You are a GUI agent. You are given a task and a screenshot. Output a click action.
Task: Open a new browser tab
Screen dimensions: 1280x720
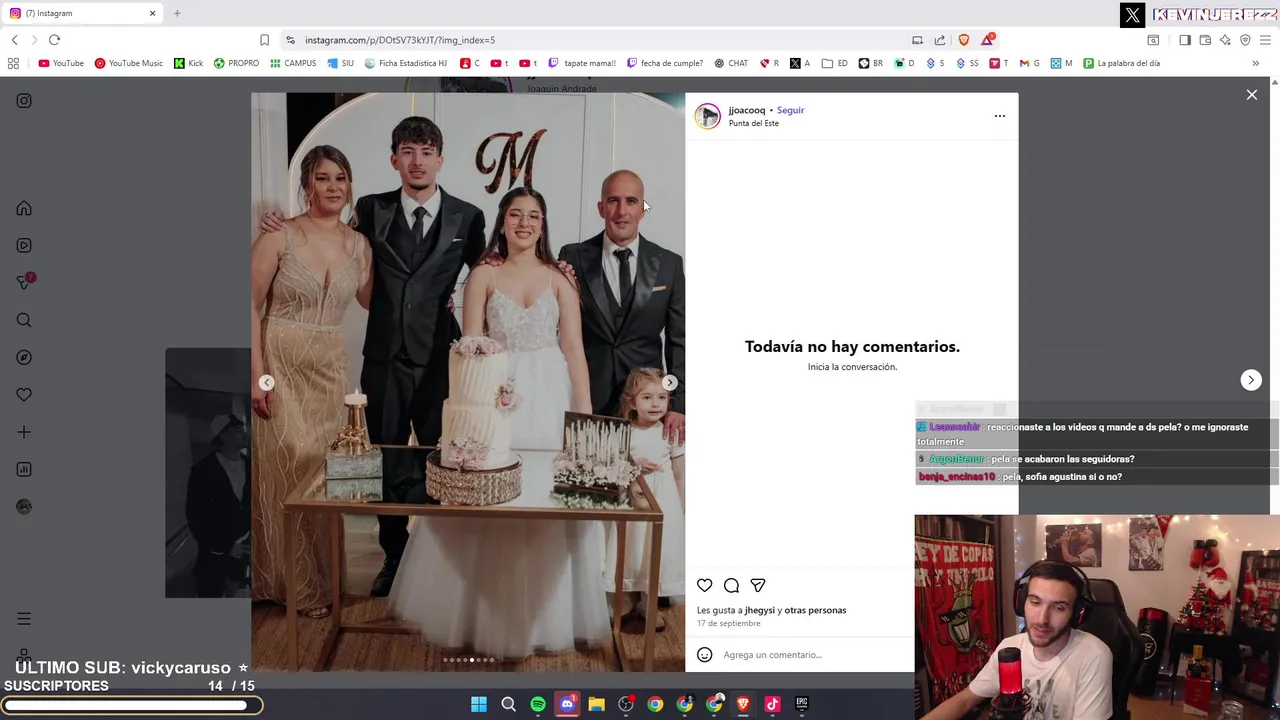(177, 13)
